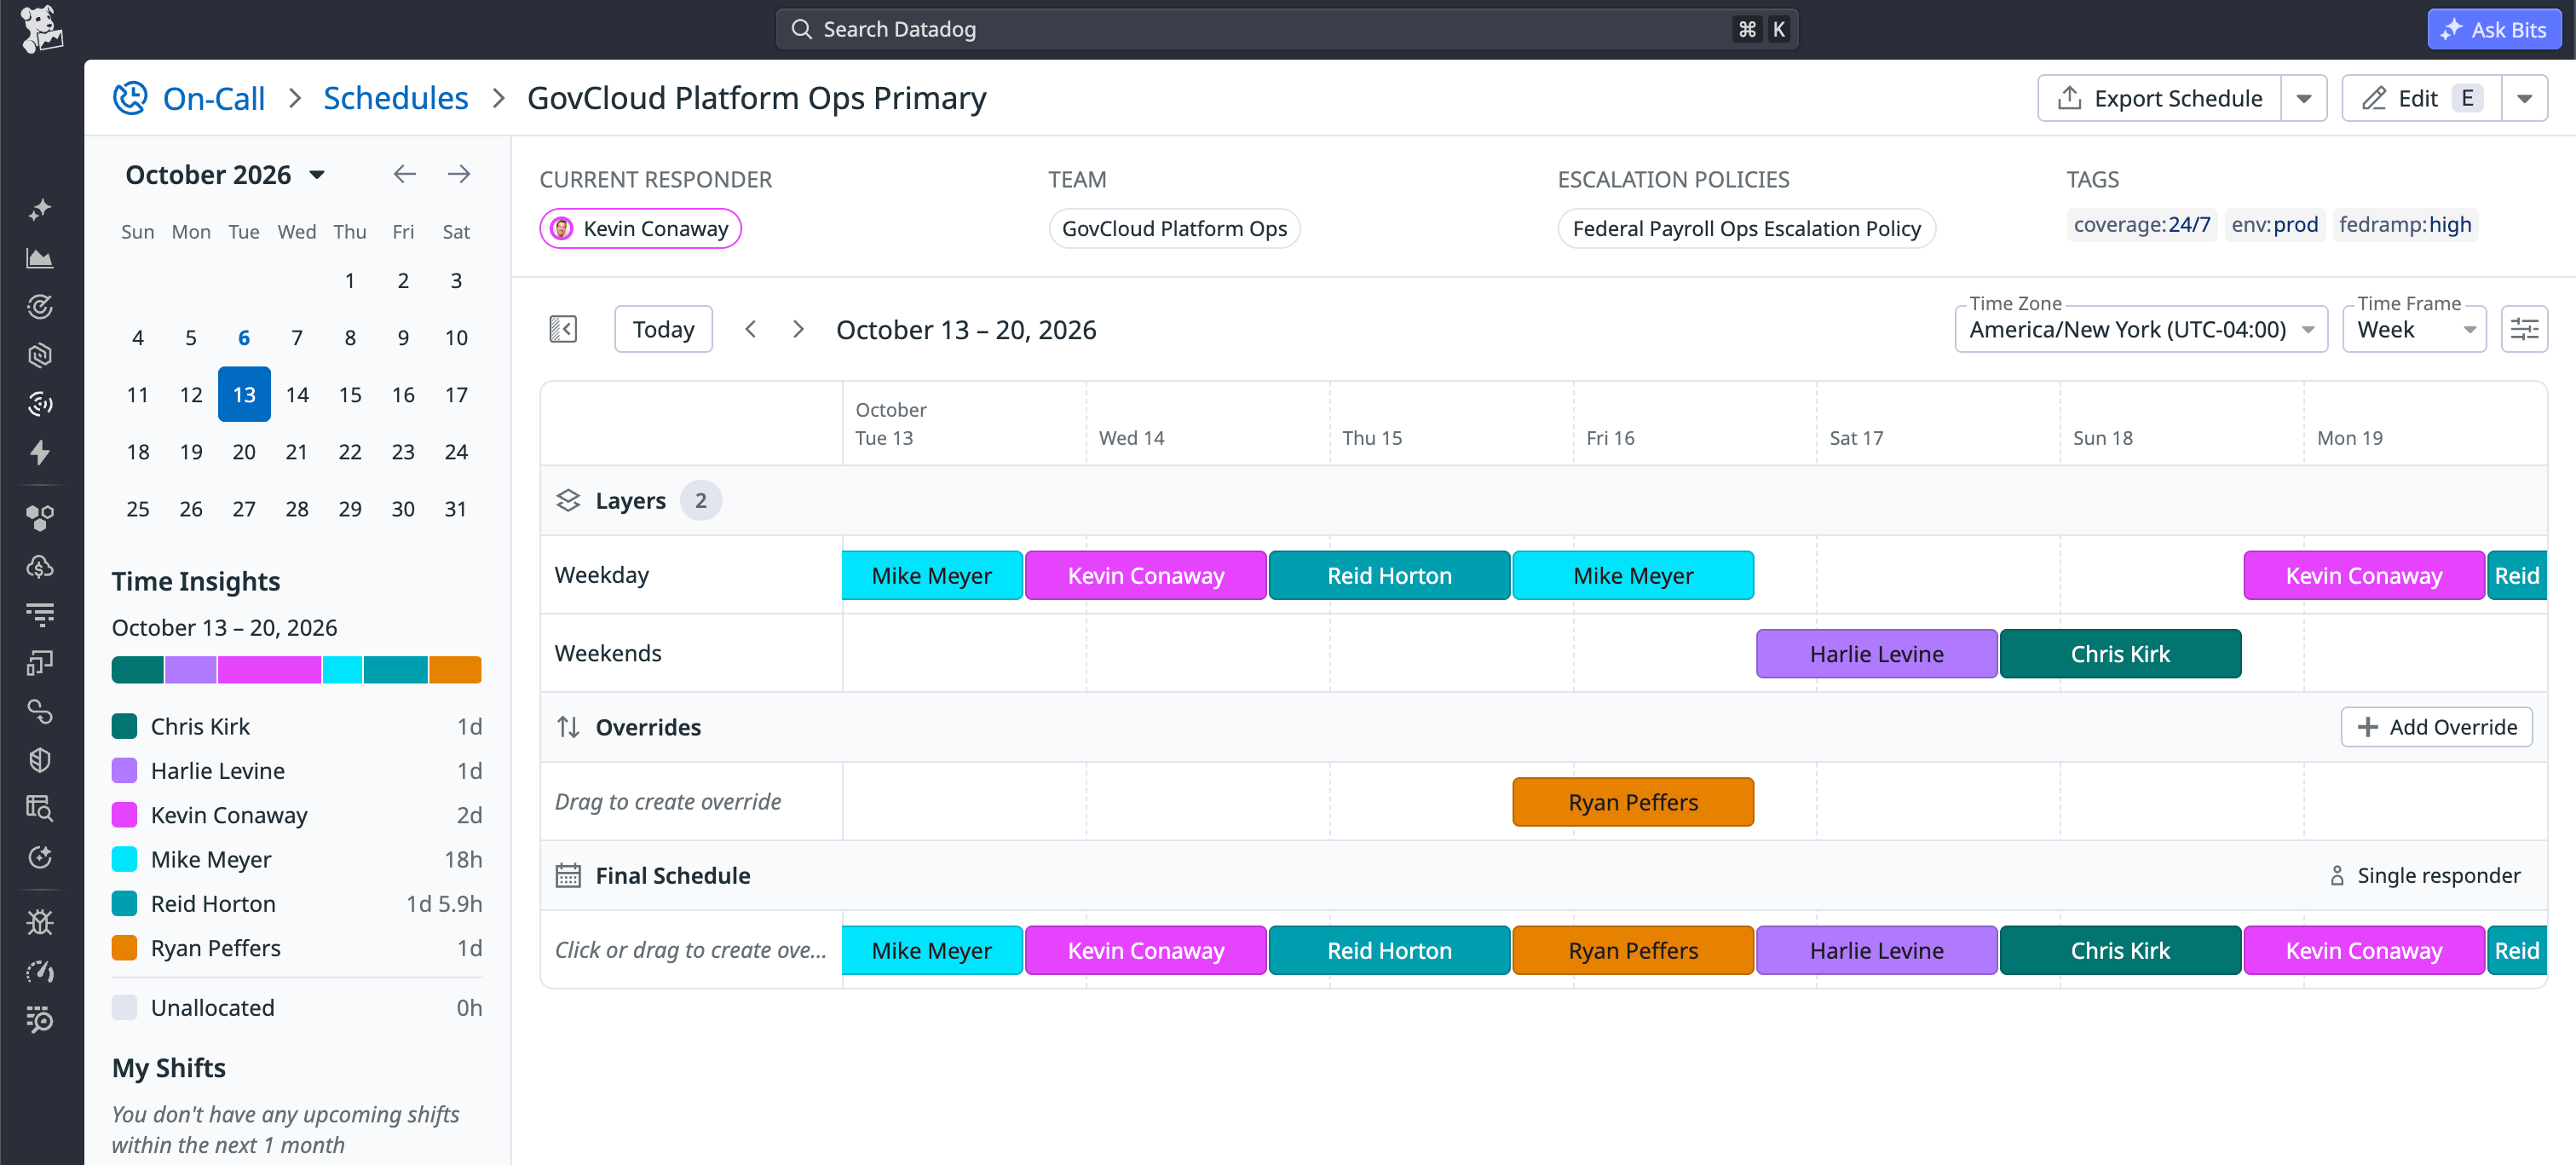The image size is (2576, 1165).
Task: Select October 6 in mini calendar
Action: pyautogui.click(x=244, y=338)
